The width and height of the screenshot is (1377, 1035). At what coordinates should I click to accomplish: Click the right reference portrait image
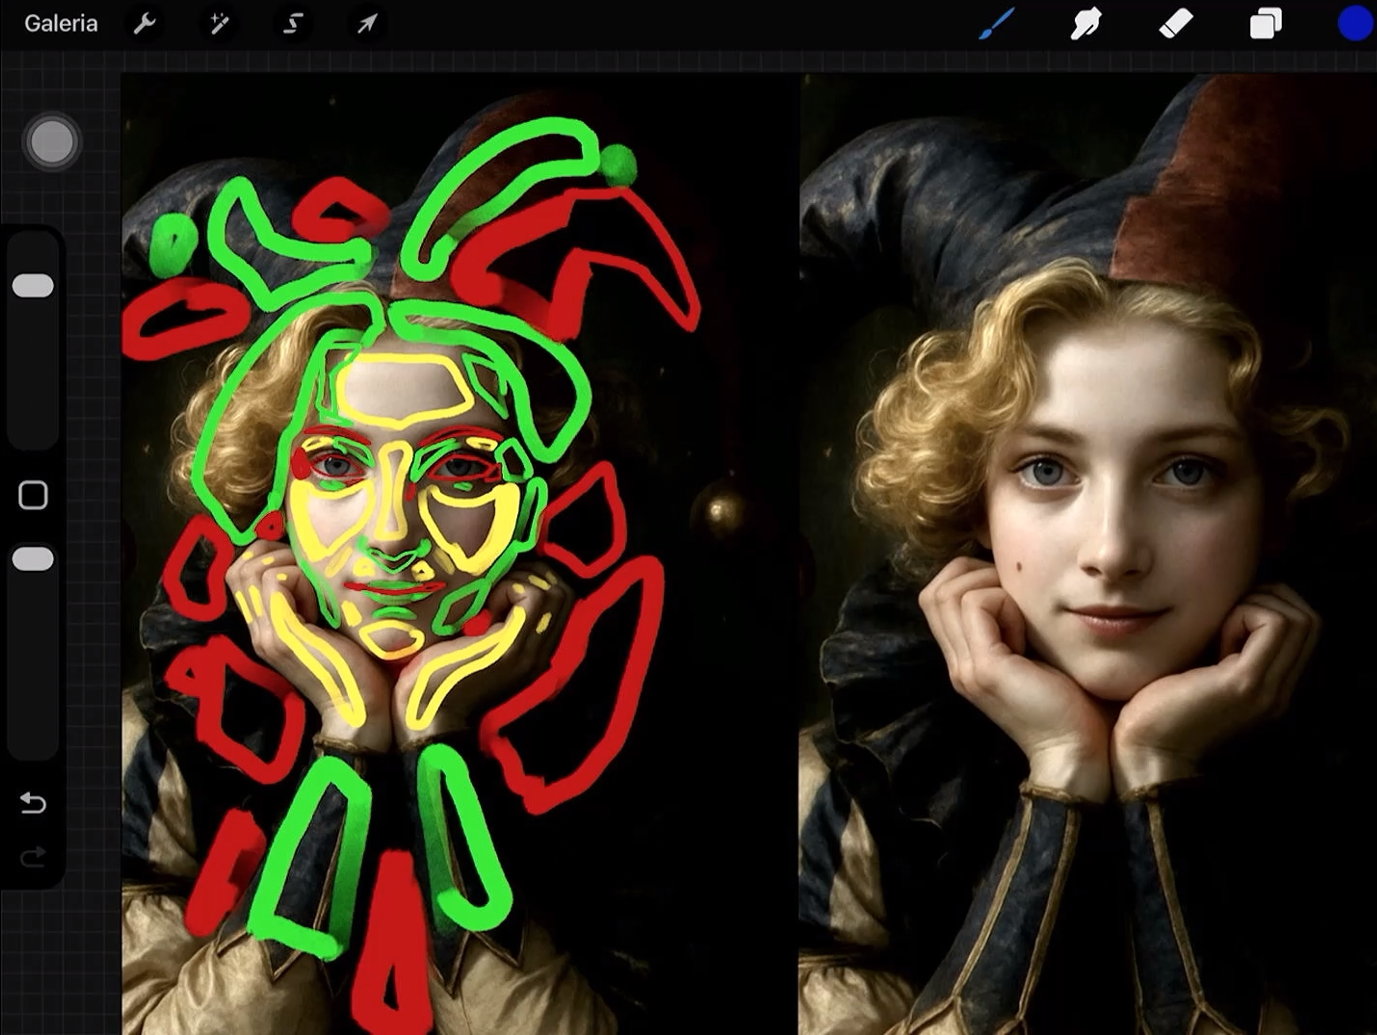[x=1088, y=554]
